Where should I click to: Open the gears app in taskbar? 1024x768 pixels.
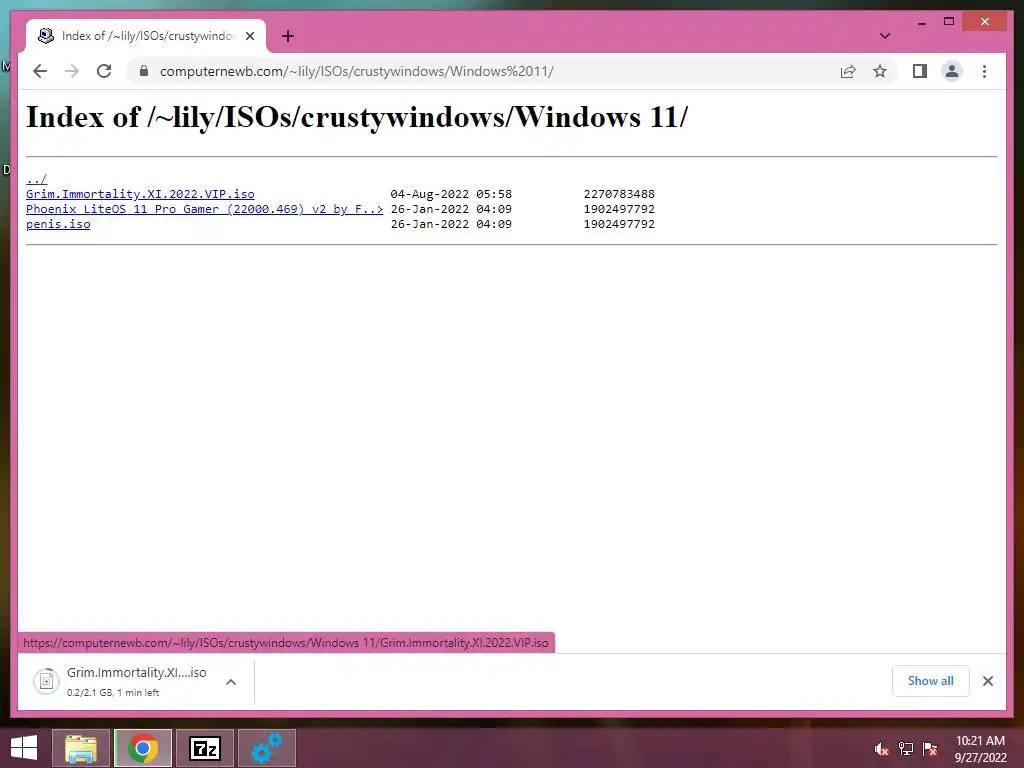(266, 748)
